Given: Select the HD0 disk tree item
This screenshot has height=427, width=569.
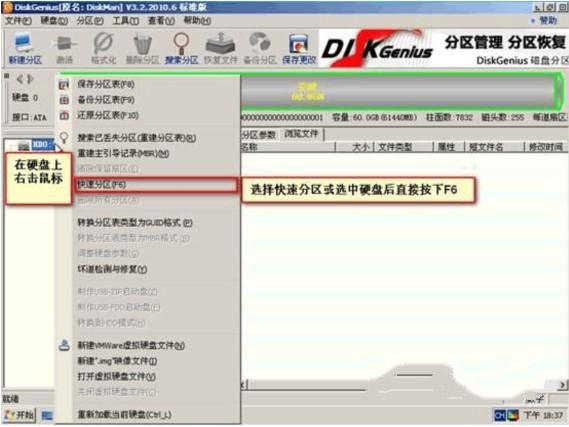Looking at the screenshot, I should coord(43,144).
